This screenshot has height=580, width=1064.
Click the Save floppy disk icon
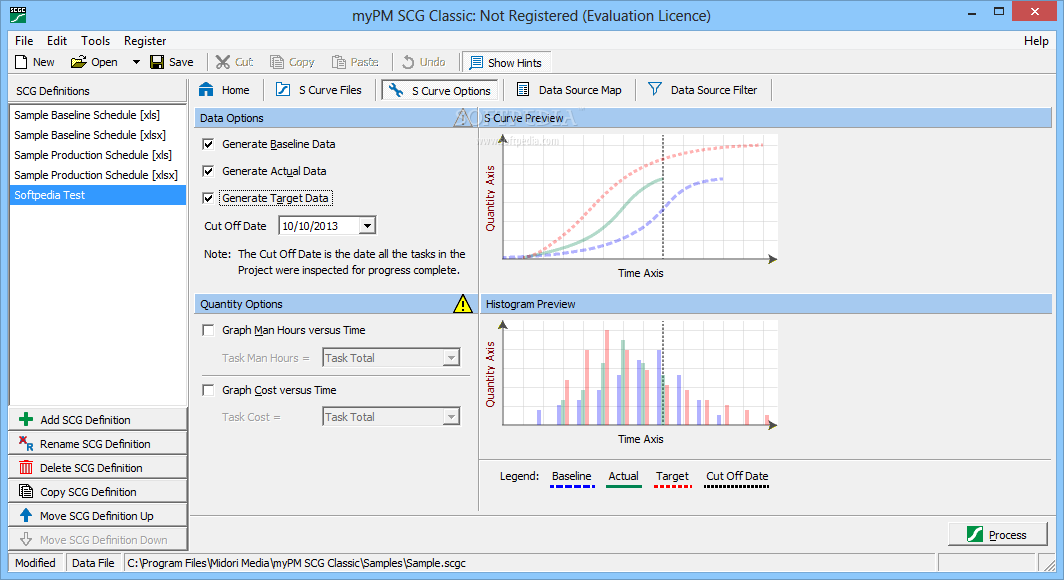(x=157, y=62)
